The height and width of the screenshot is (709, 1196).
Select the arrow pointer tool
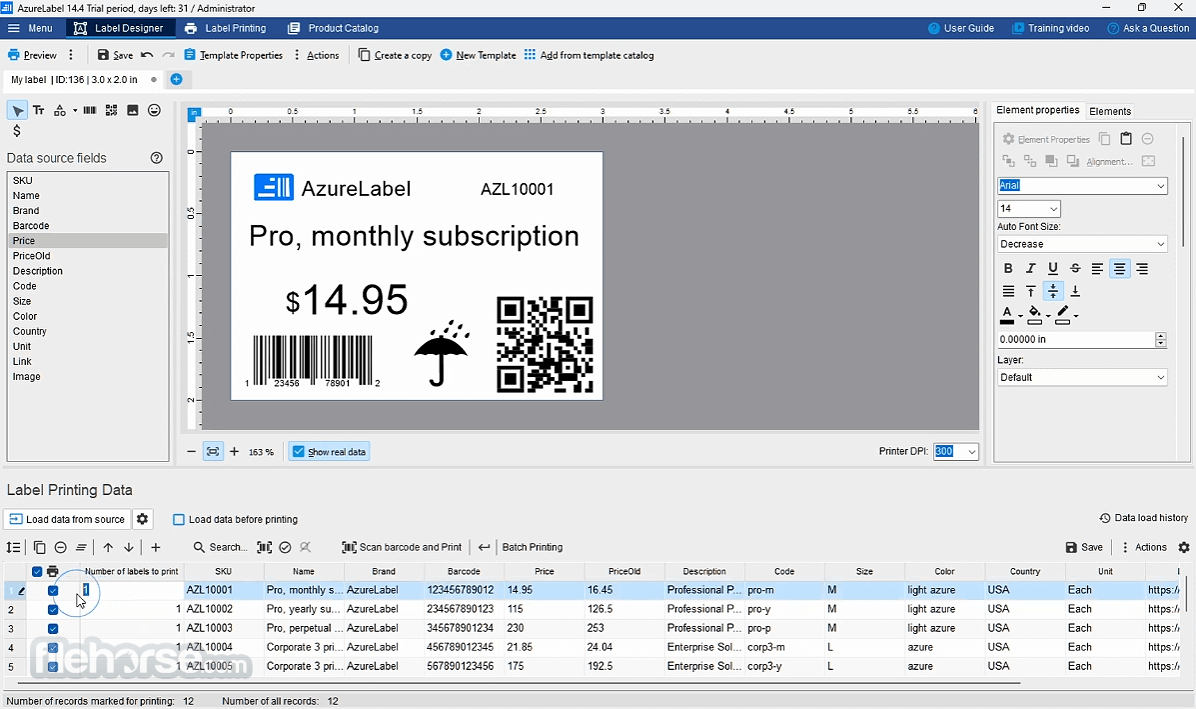pyautogui.click(x=17, y=111)
